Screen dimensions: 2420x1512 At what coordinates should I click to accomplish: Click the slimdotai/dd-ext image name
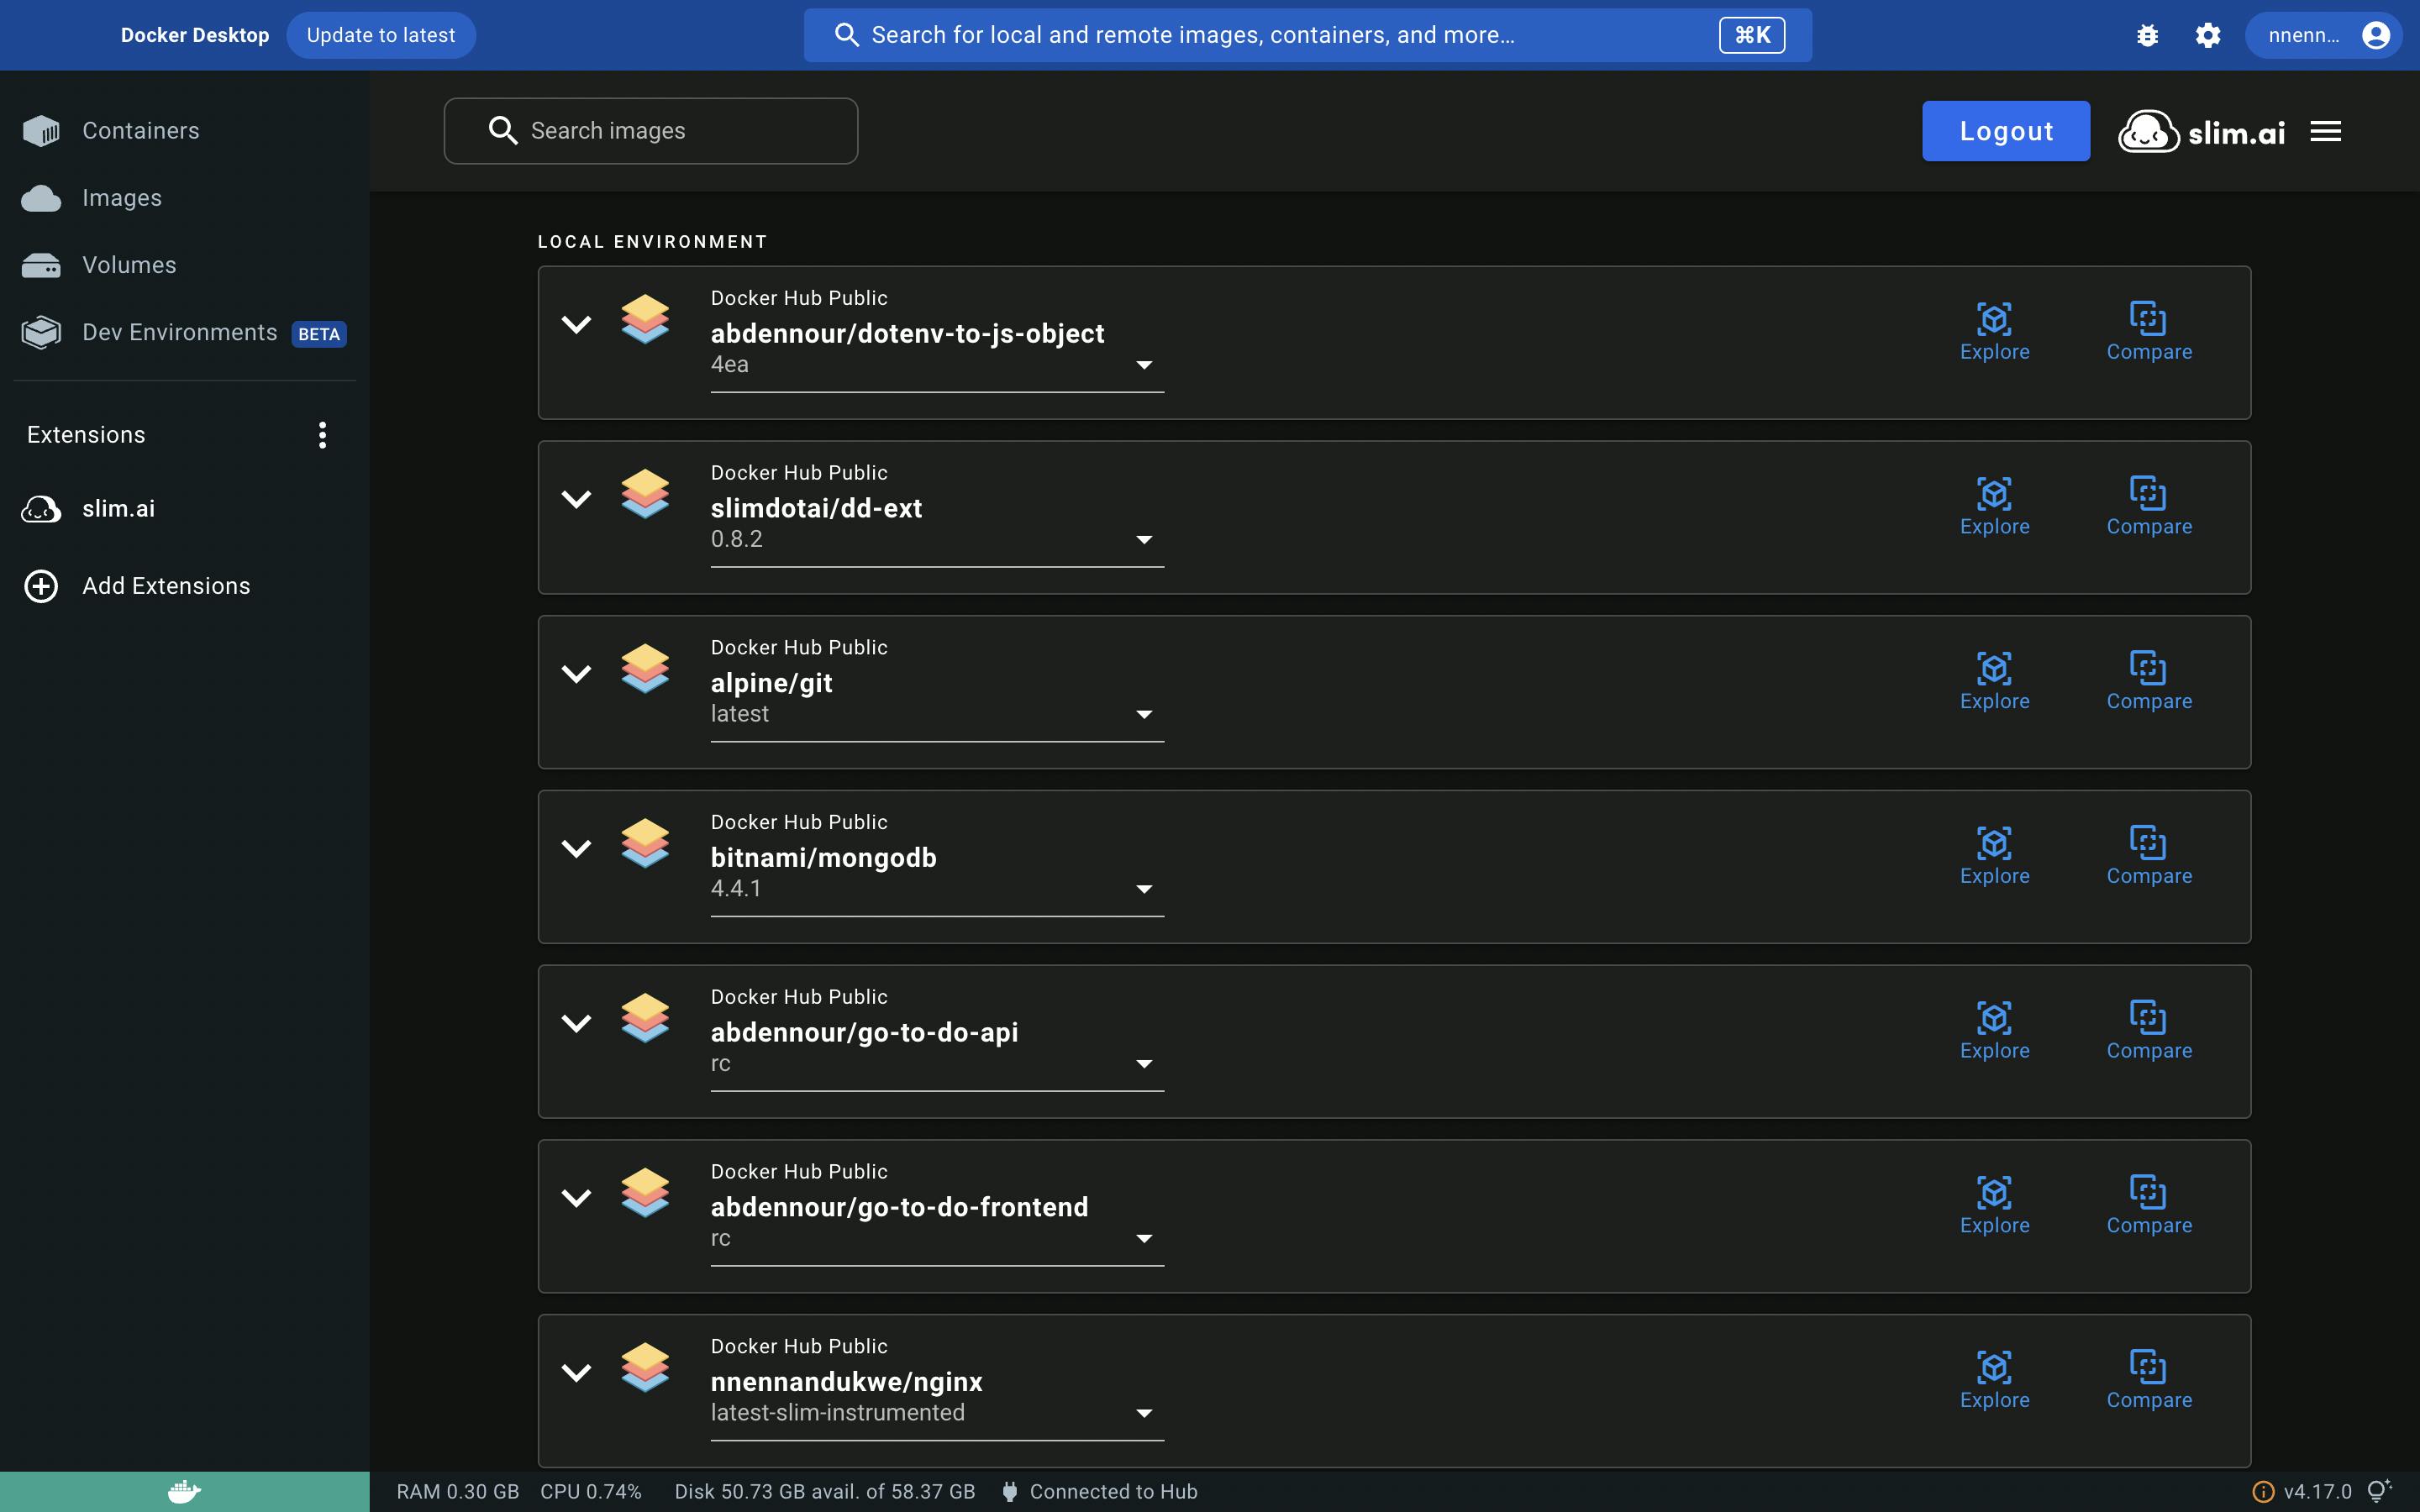(816, 508)
